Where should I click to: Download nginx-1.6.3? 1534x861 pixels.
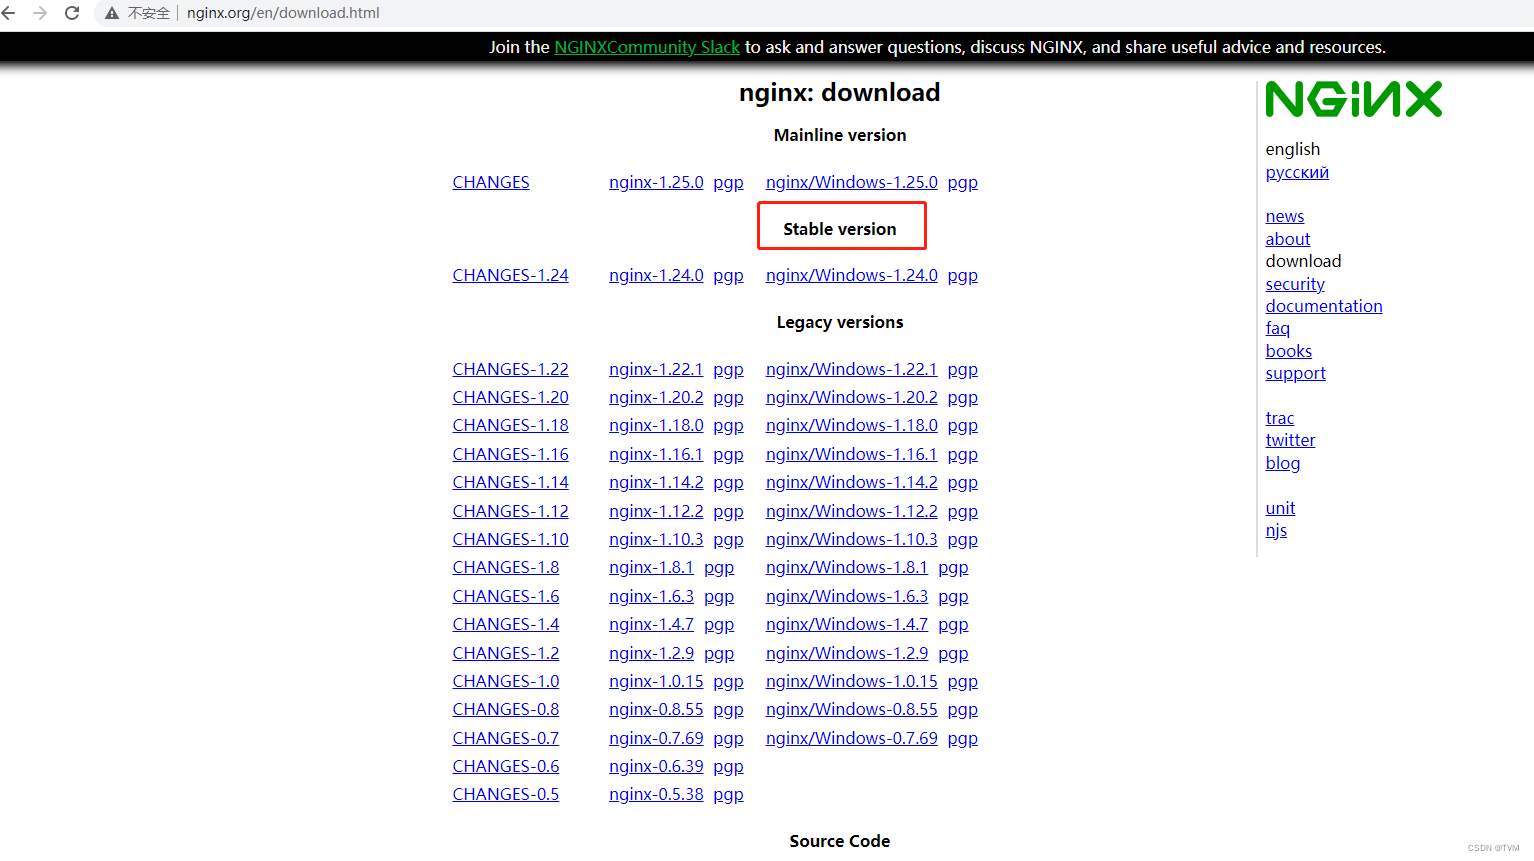click(x=651, y=596)
